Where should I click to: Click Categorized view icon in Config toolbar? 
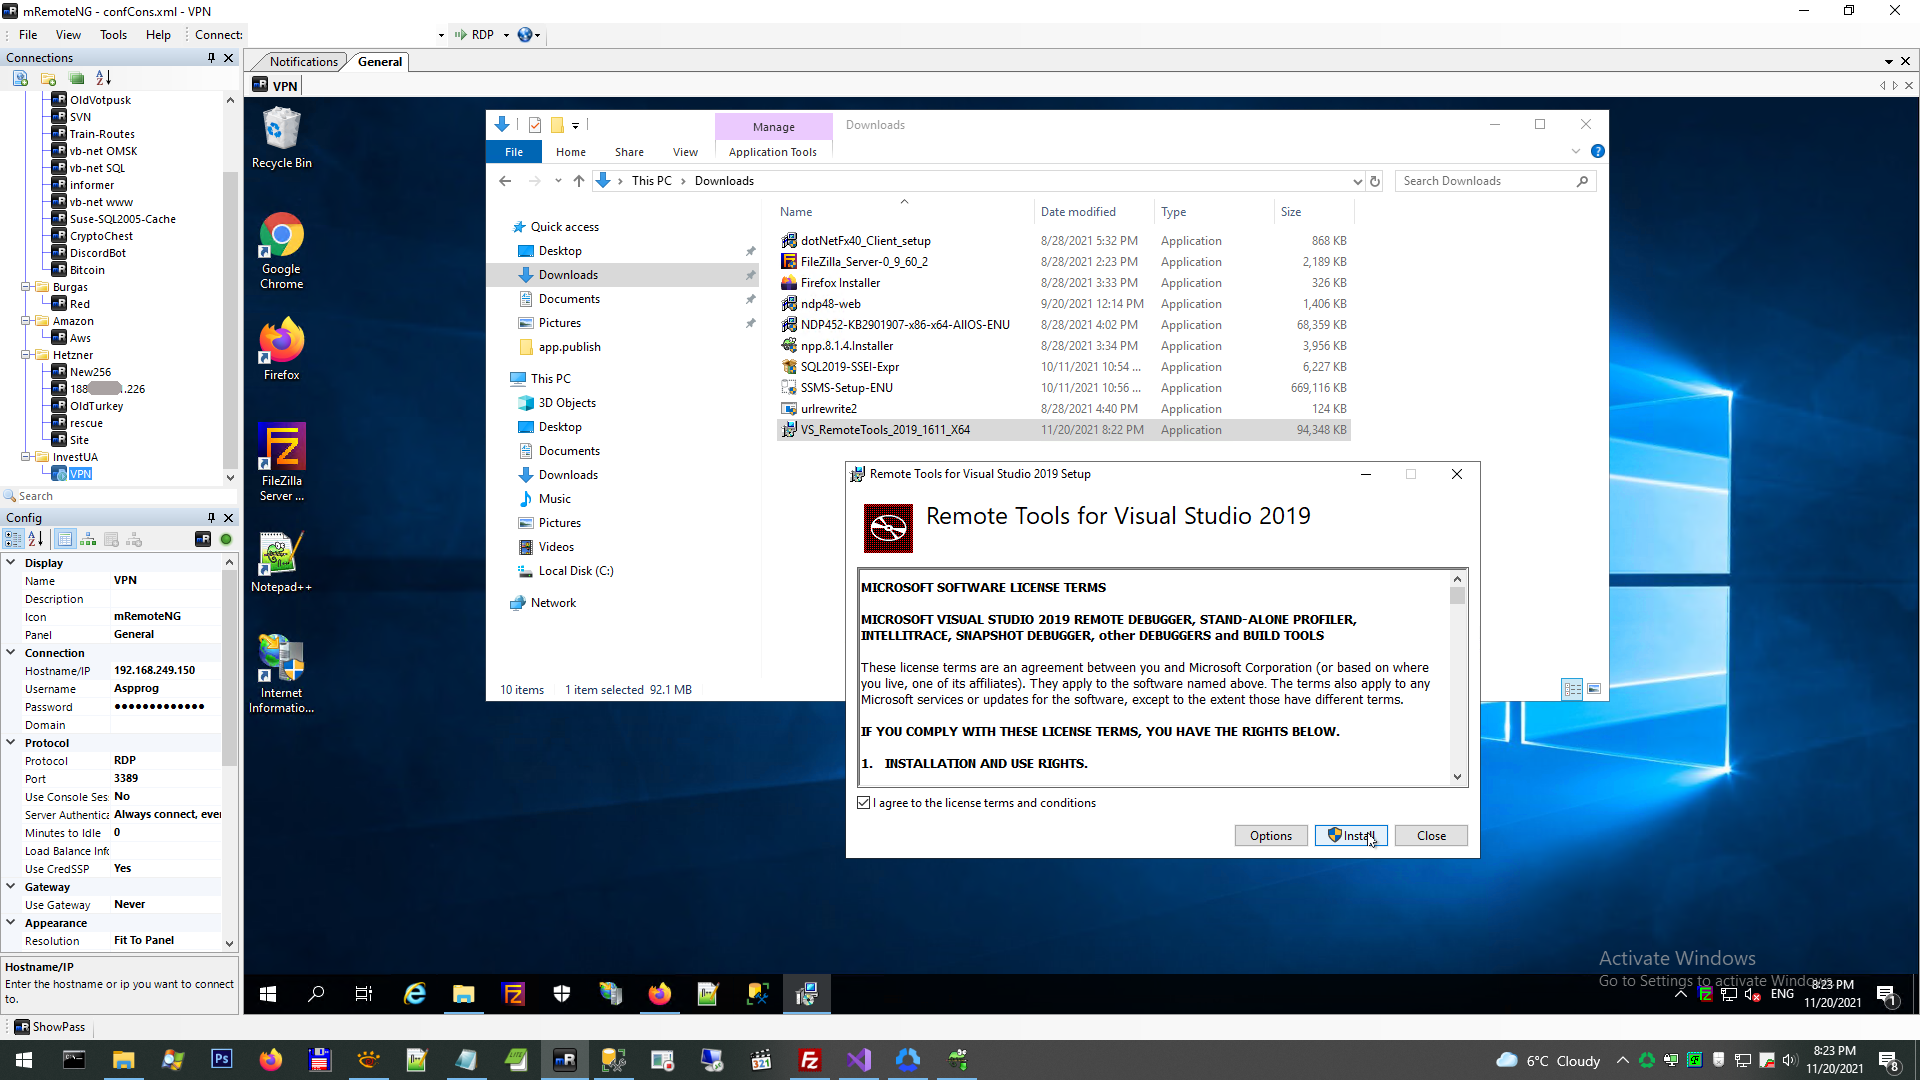click(x=13, y=540)
